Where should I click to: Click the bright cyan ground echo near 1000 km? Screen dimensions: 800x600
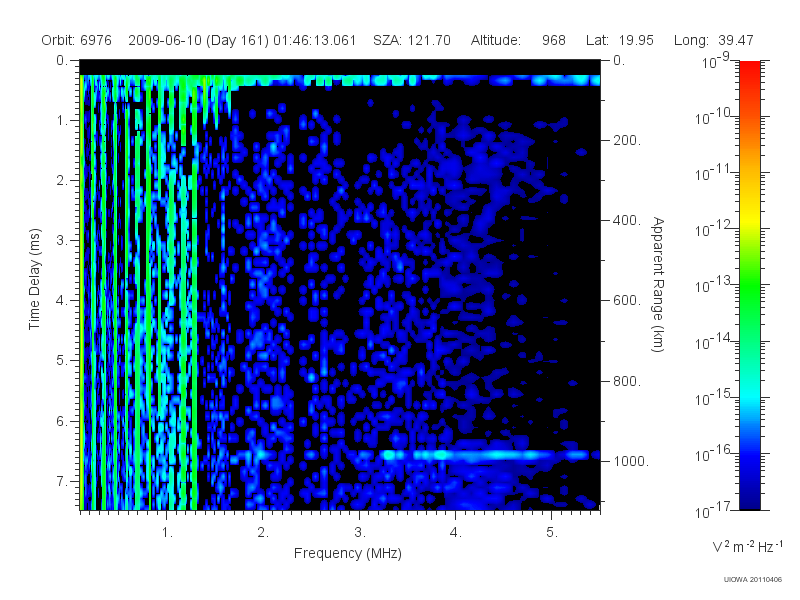485,454
